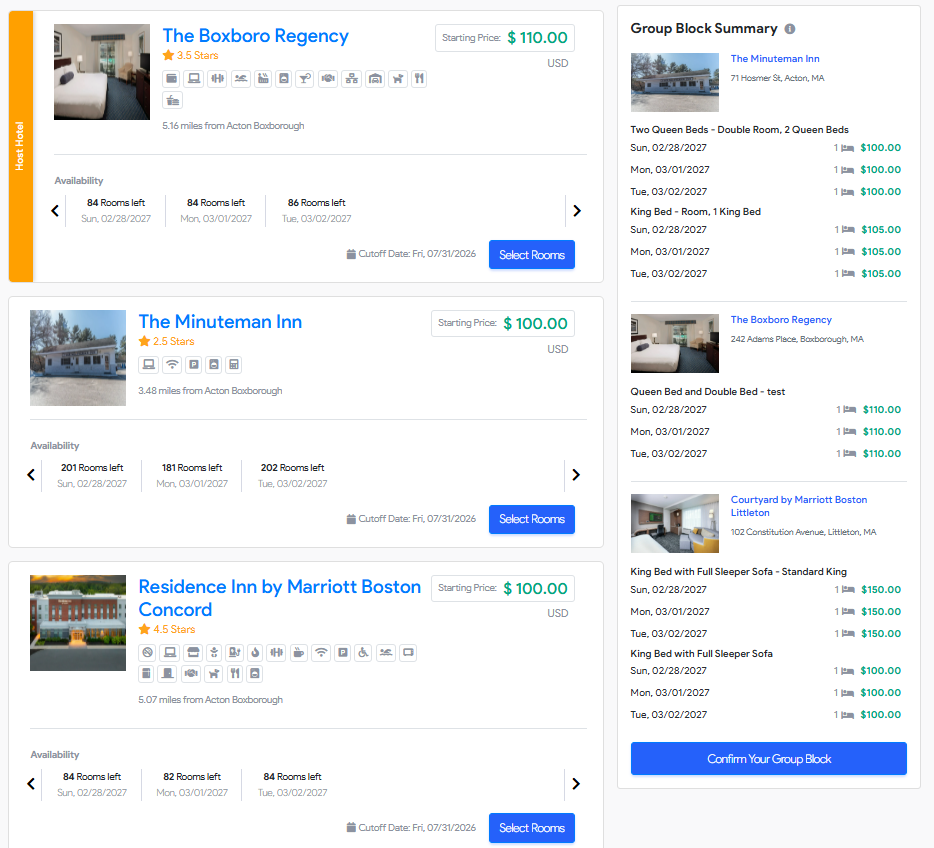Show previous availability dates for Residence Inn

[x=31, y=784]
